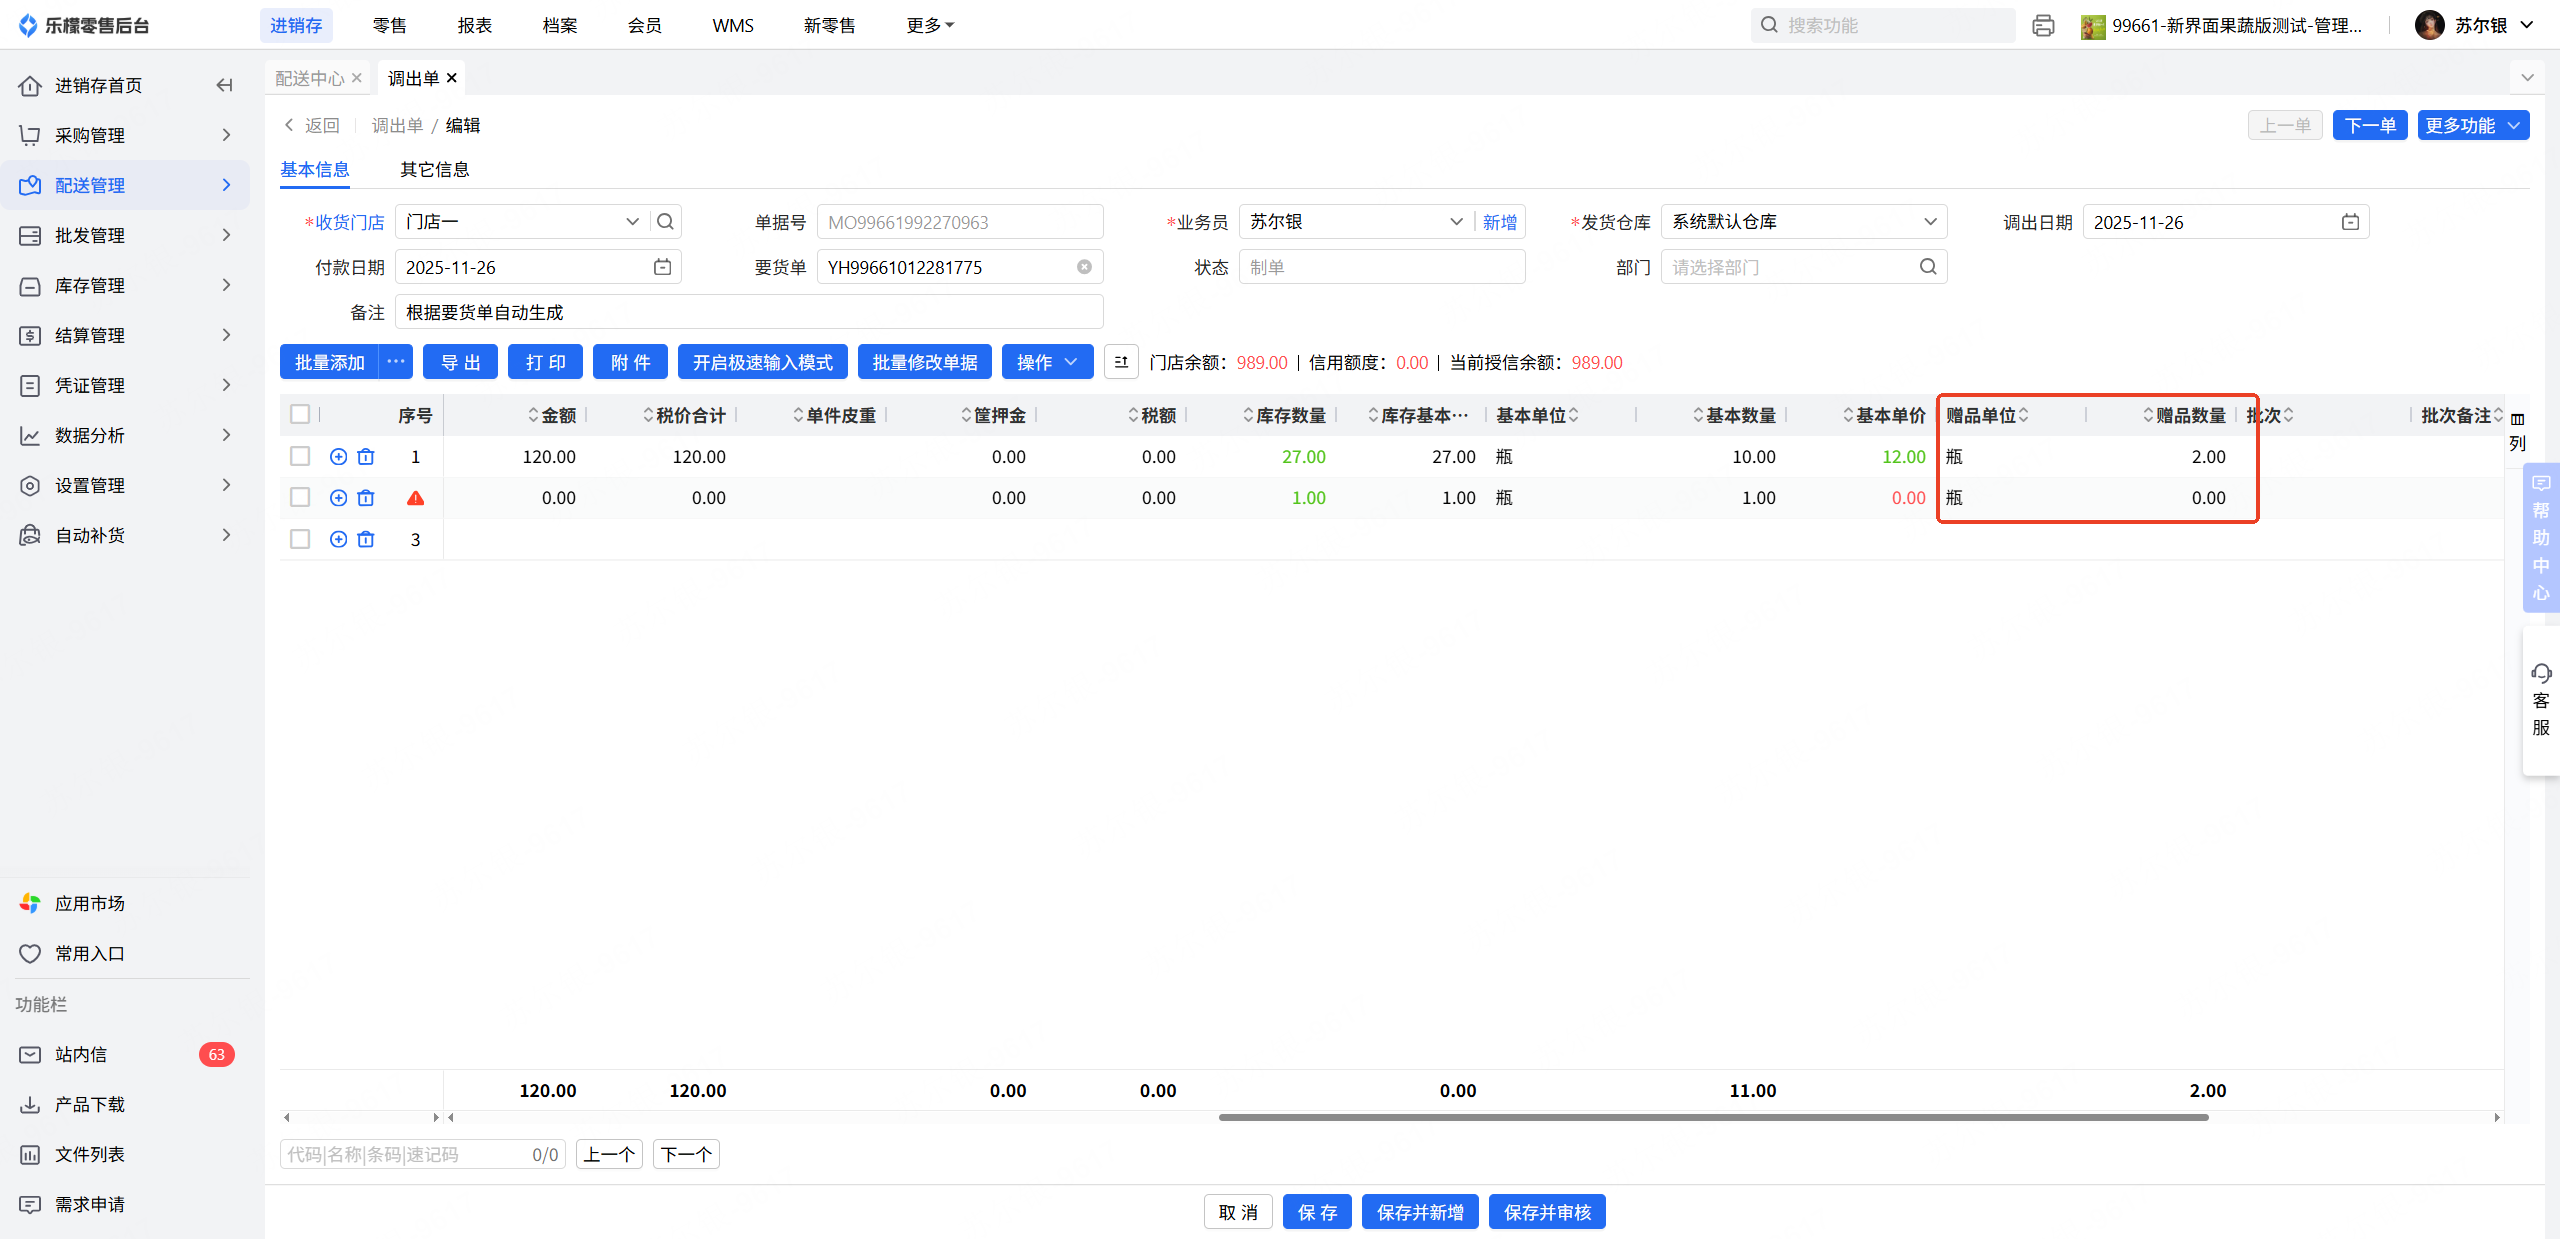
Task: Check the checkbox for row 3
Action: tap(300, 540)
